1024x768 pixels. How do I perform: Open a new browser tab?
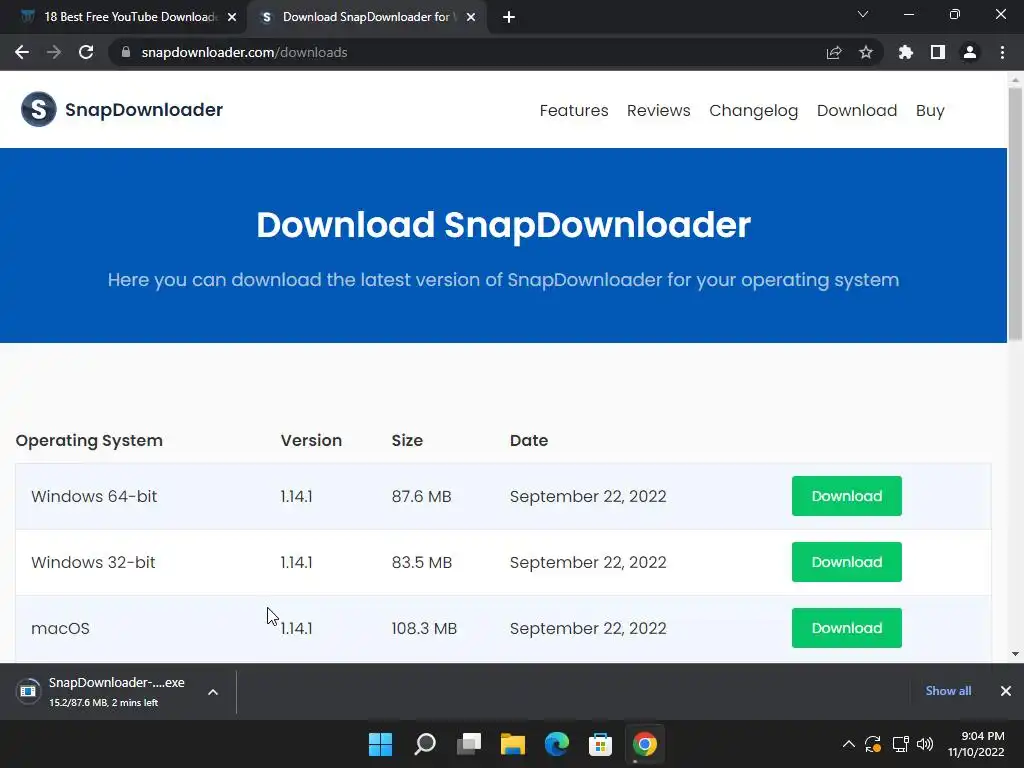509,18
